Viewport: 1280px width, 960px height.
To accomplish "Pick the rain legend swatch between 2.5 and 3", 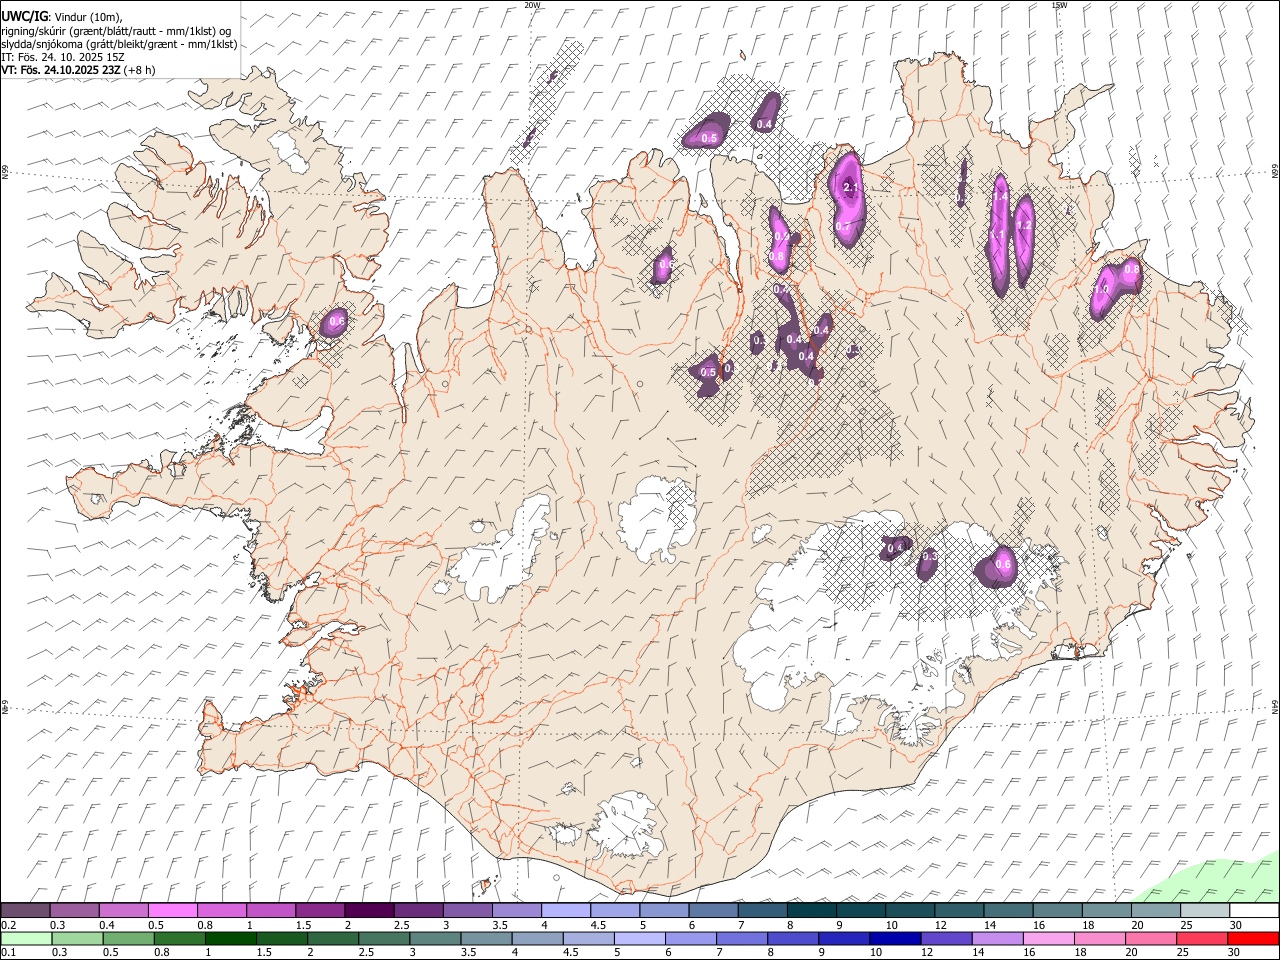I will pos(384,939).
